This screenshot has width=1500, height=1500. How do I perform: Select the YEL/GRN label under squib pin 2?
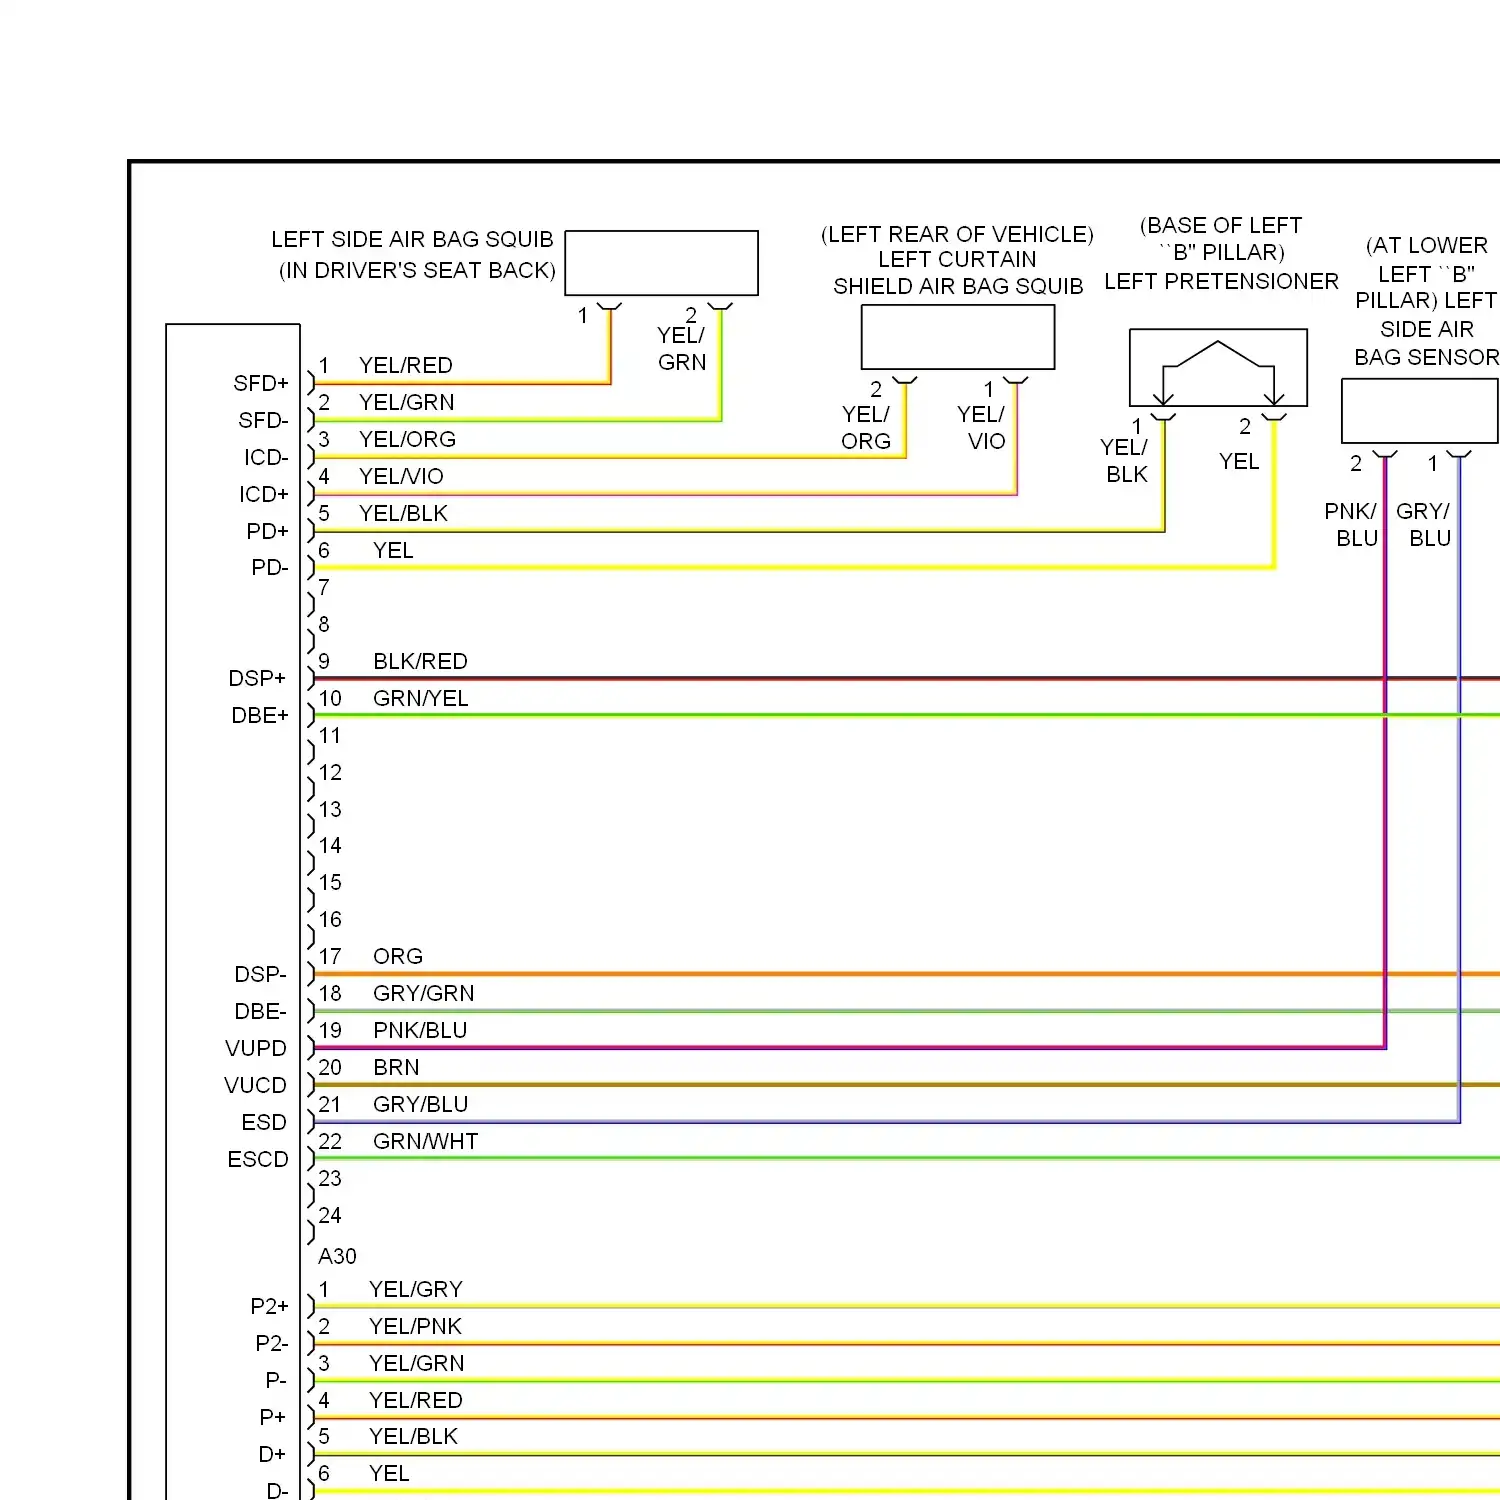pyautogui.click(x=681, y=349)
